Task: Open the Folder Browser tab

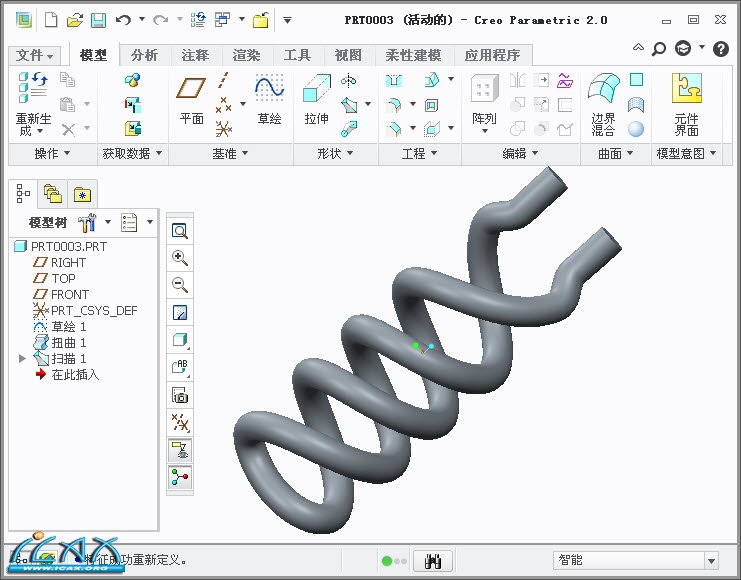Action: [53, 194]
